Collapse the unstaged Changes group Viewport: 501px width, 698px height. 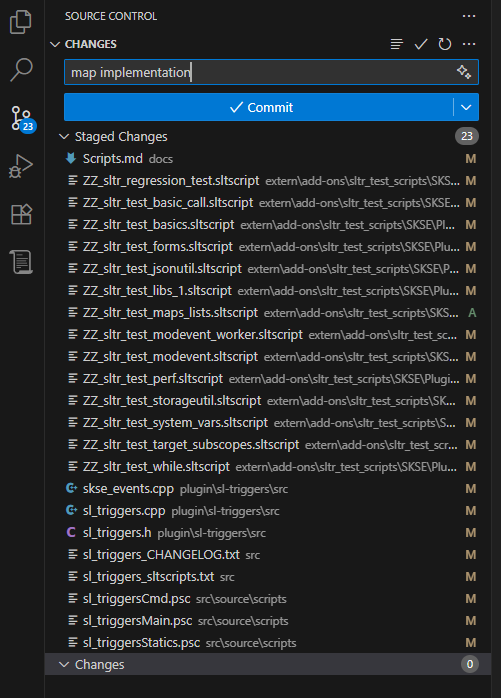coord(64,665)
